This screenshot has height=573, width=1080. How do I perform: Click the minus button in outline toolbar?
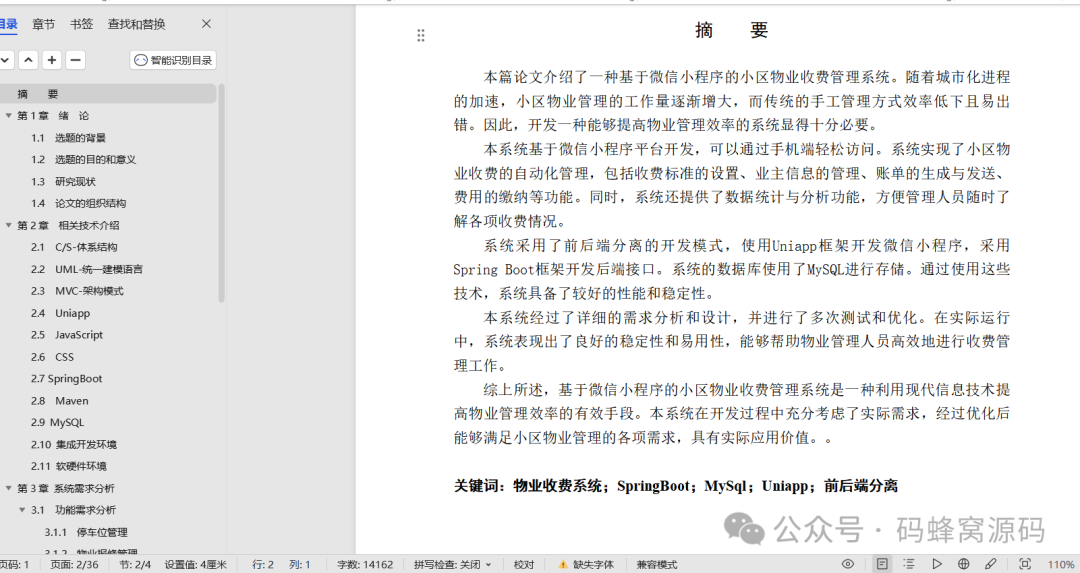pos(75,60)
